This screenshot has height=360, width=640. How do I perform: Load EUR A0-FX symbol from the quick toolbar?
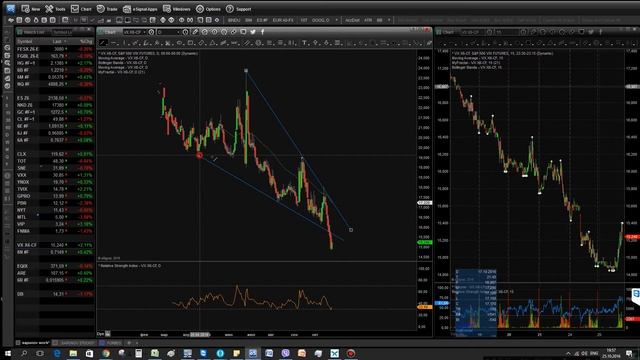coord(283,20)
